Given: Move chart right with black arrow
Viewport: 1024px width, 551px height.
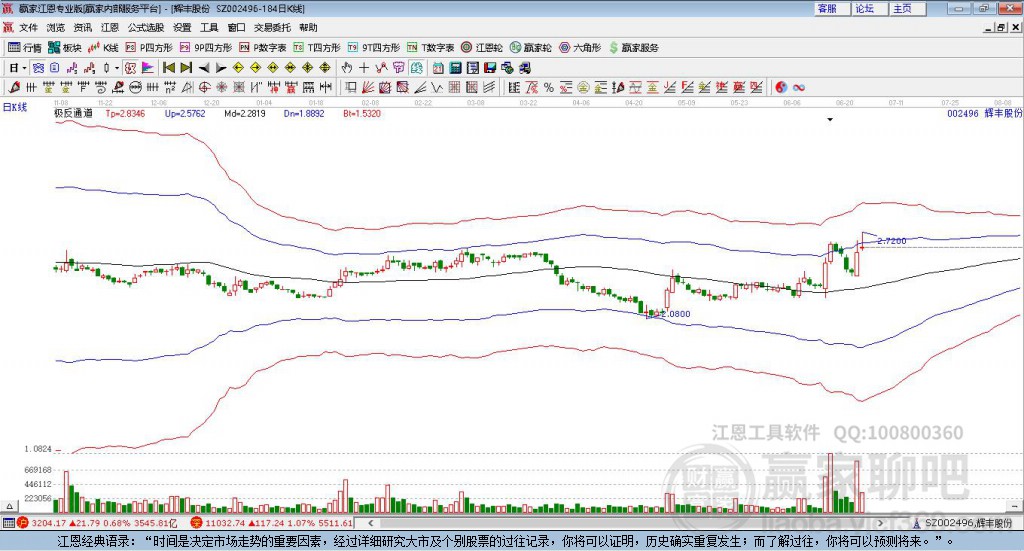Looking at the screenshot, I should coord(221,68).
